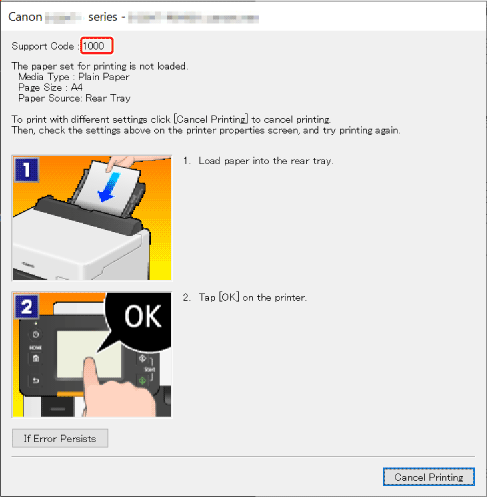Open the If Error Persists help
Image resolution: width=487 pixels, height=497 pixels.
tap(60, 438)
